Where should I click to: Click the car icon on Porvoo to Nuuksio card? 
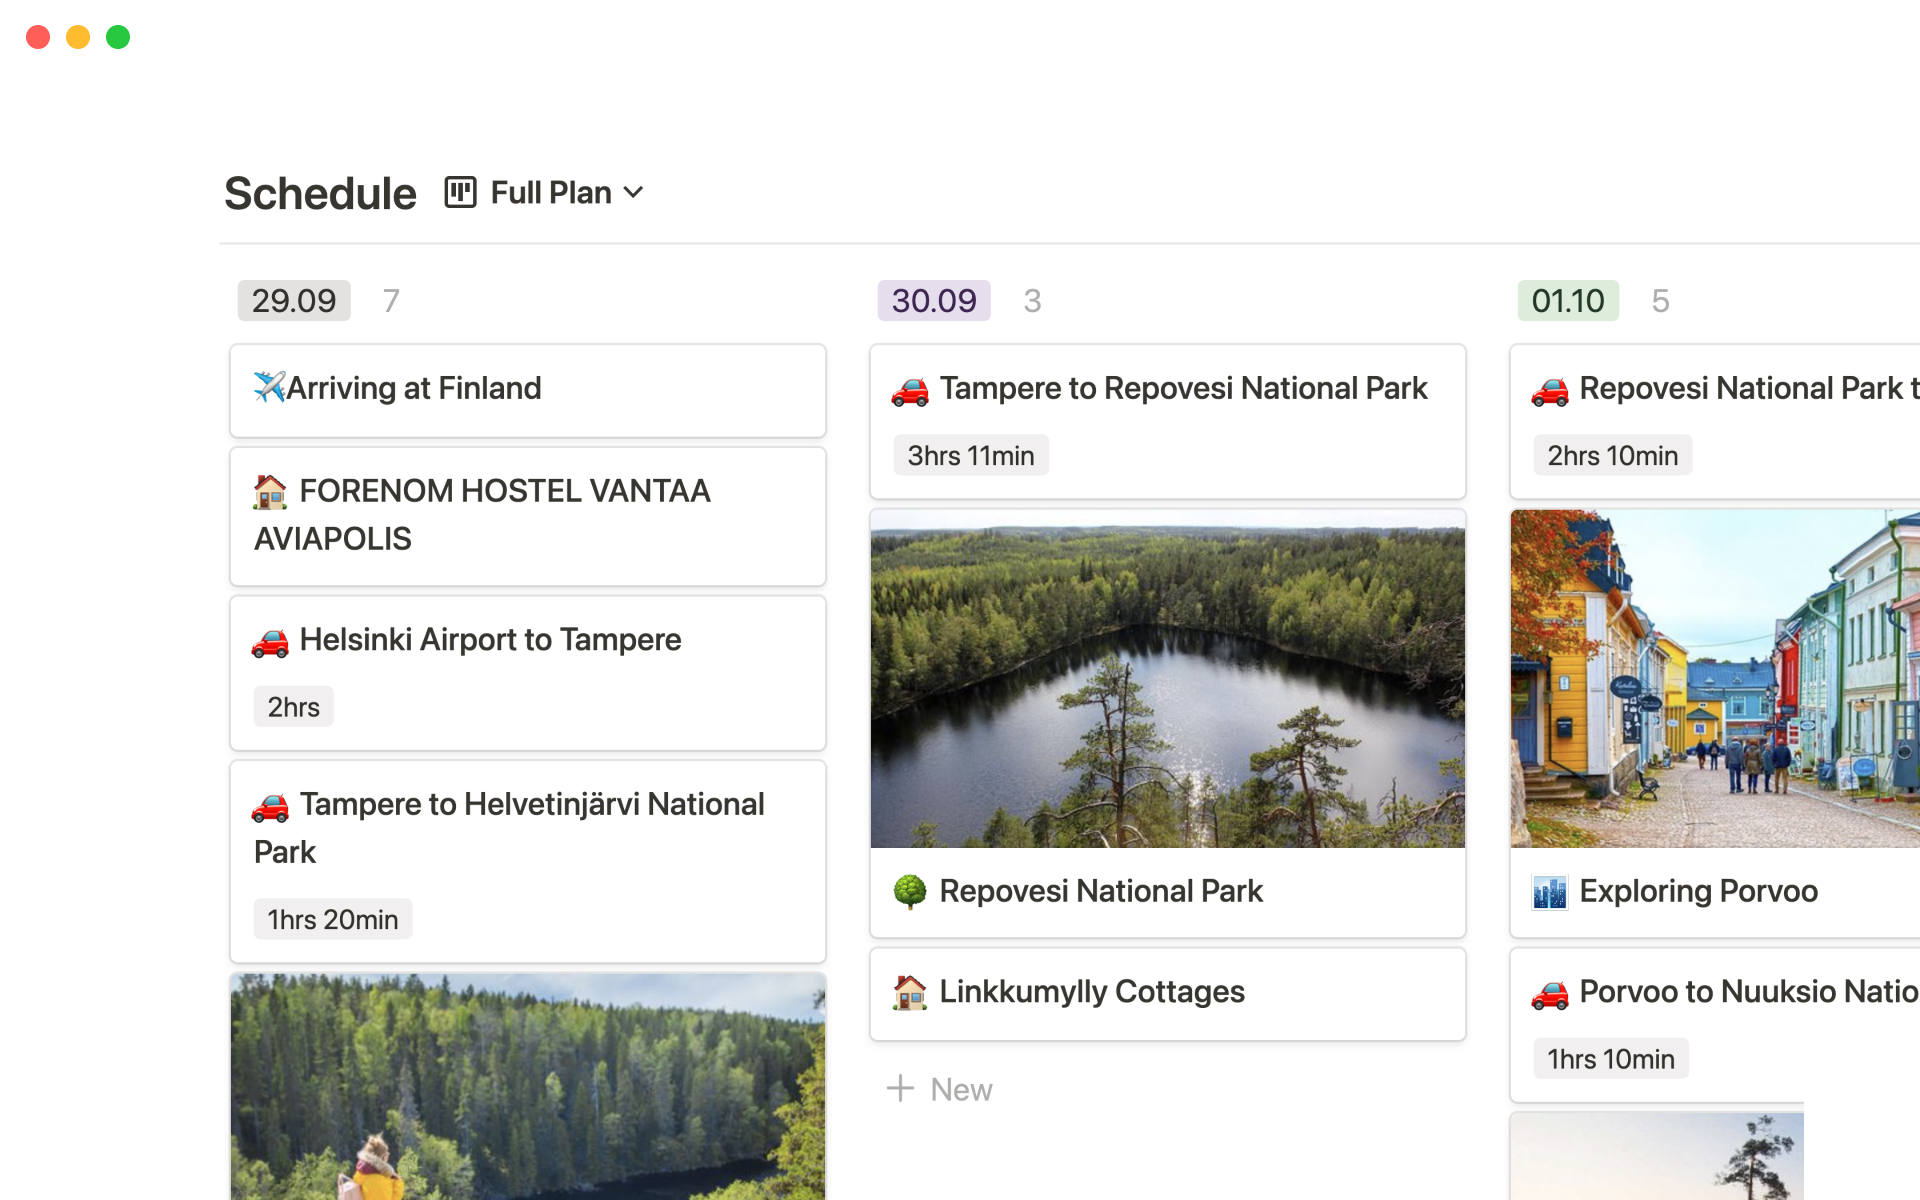coord(1551,992)
